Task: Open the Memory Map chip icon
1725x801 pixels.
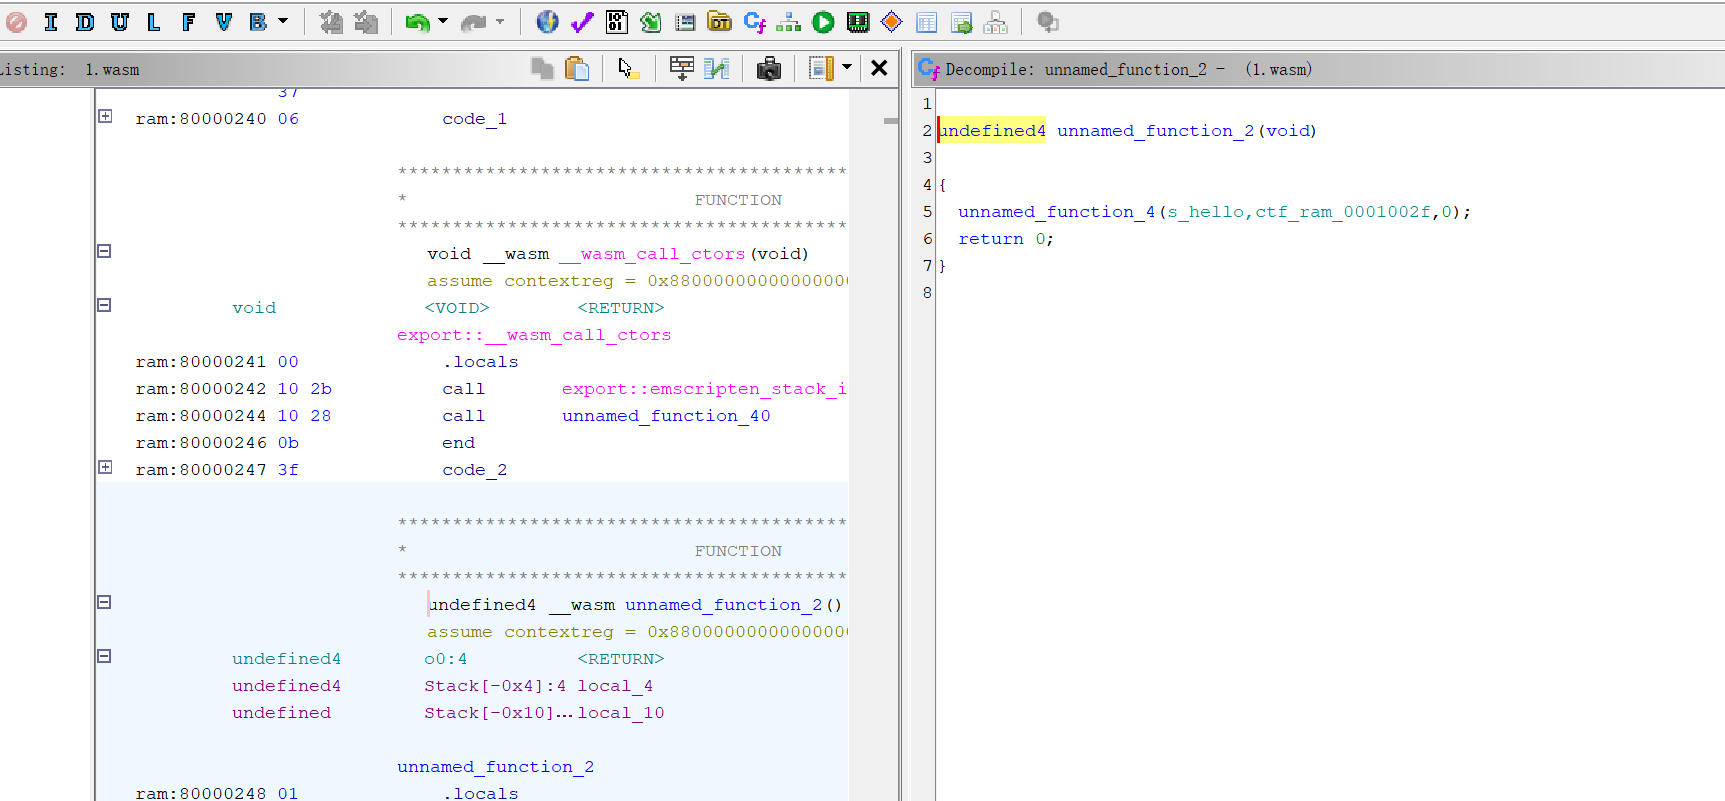Action: coord(858,22)
